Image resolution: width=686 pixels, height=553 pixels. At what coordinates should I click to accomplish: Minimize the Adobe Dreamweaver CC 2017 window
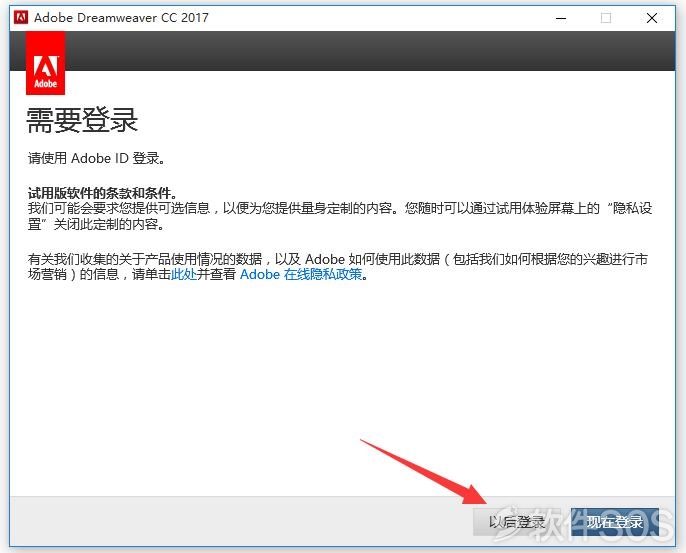[561, 18]
